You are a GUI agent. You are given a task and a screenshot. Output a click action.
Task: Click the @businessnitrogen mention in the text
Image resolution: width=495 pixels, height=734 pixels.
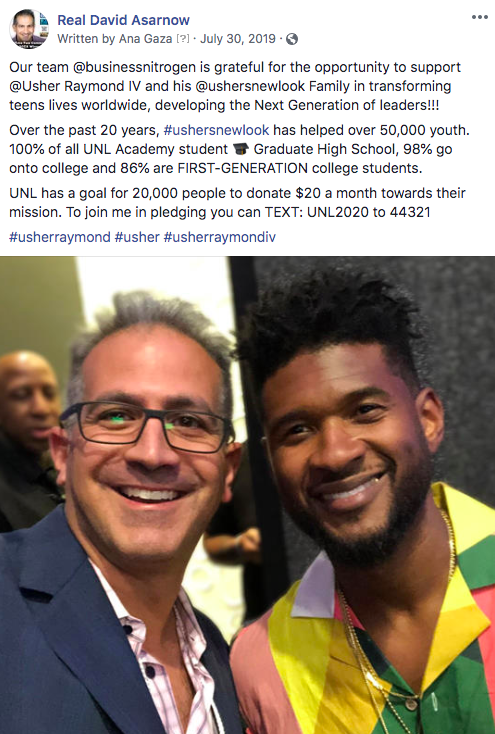click(x=134, y=67)
